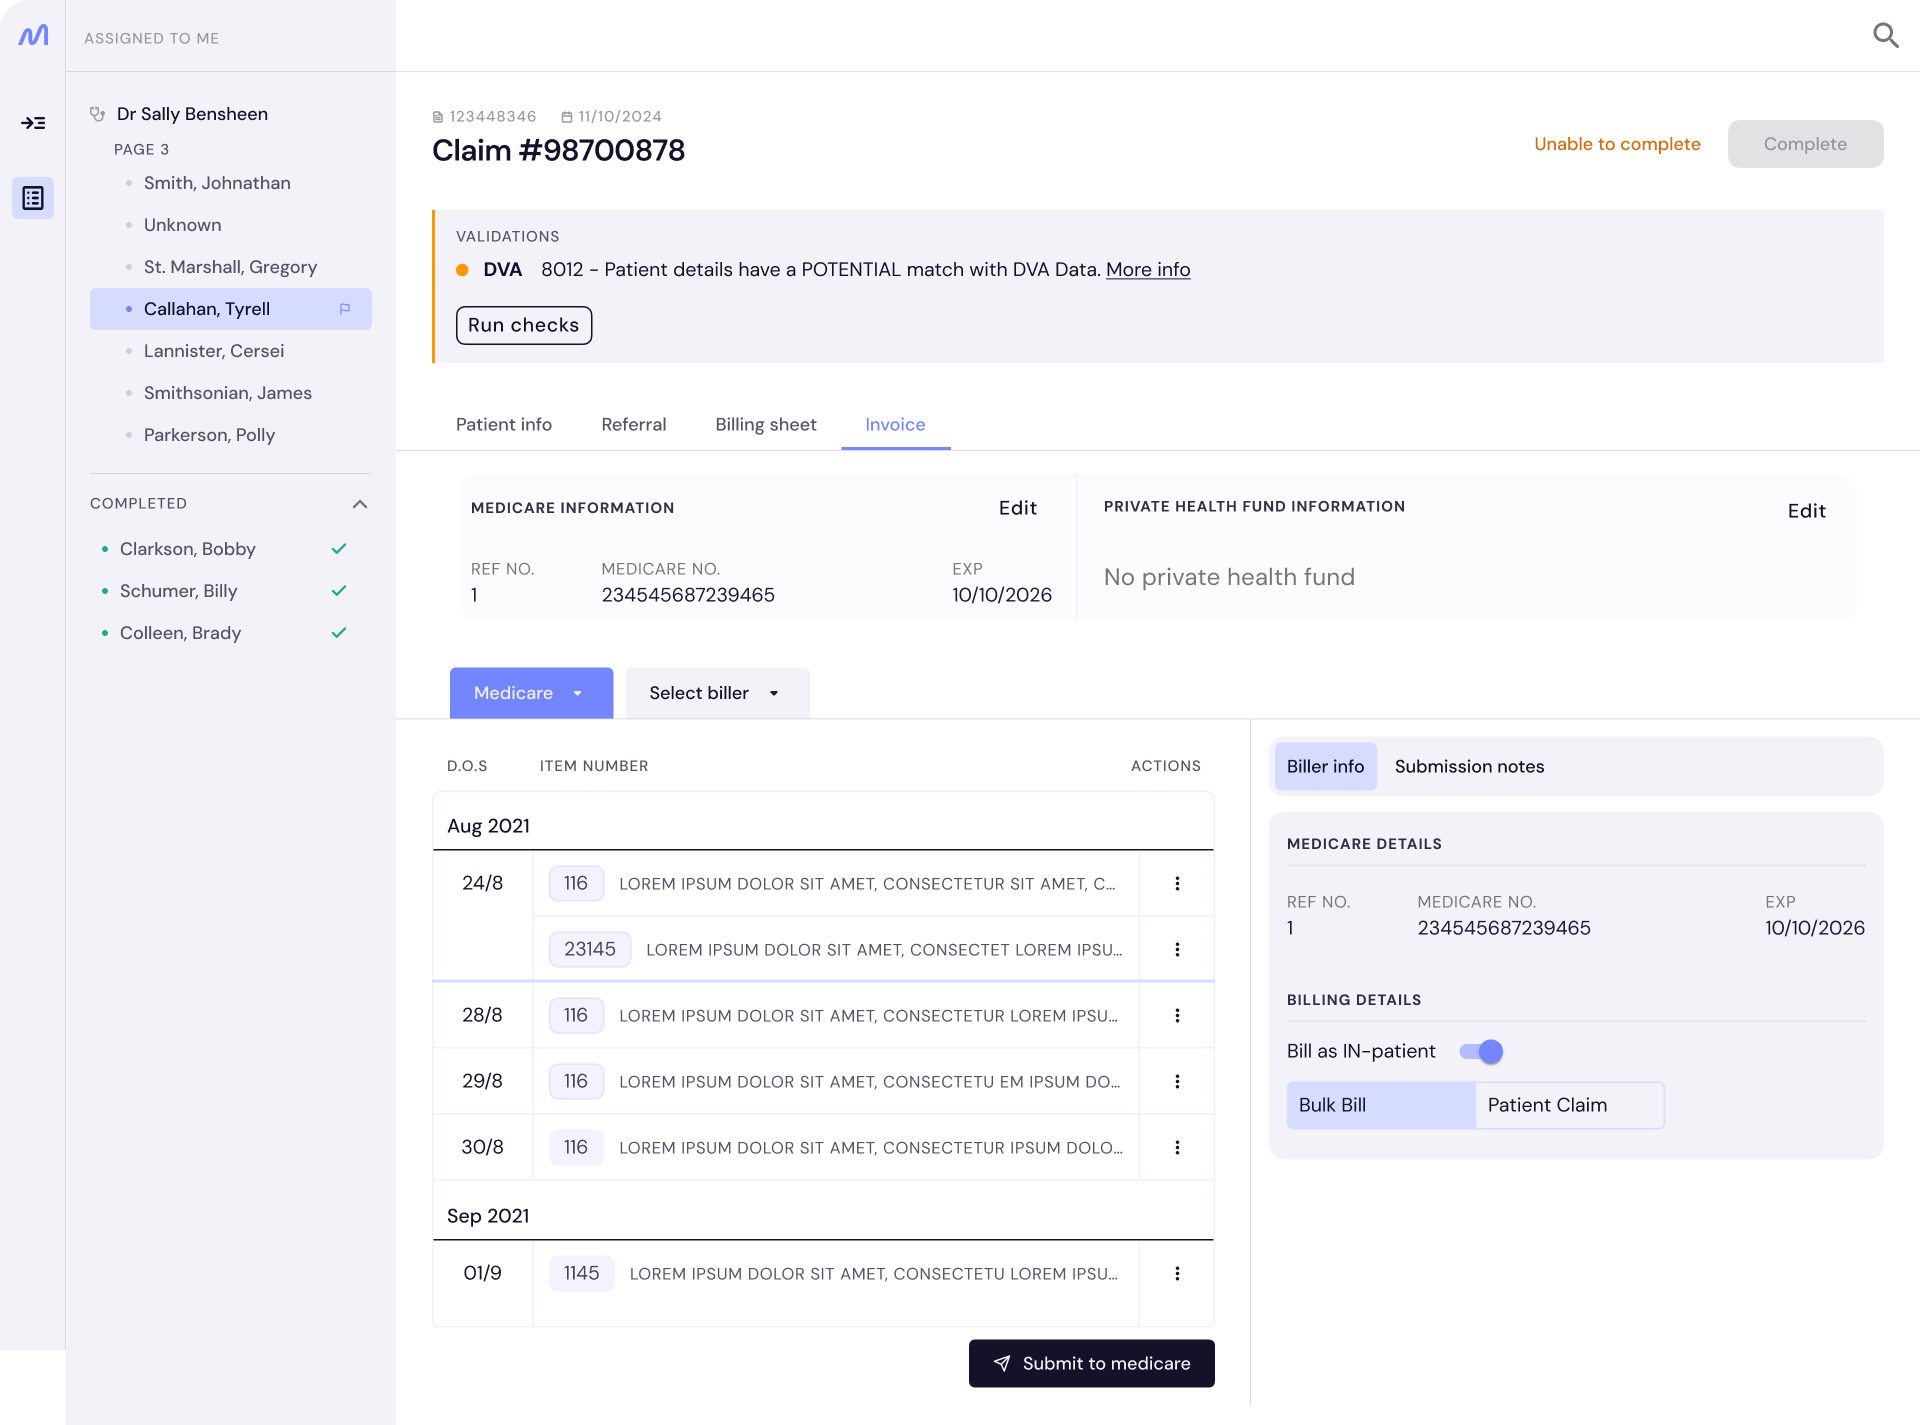Viewport: 1920px width, 1425px height.
Task: Click stethoscope icon beside Dr Sally Bensheen
Action: pyautogui.click(x=98, y=114)
